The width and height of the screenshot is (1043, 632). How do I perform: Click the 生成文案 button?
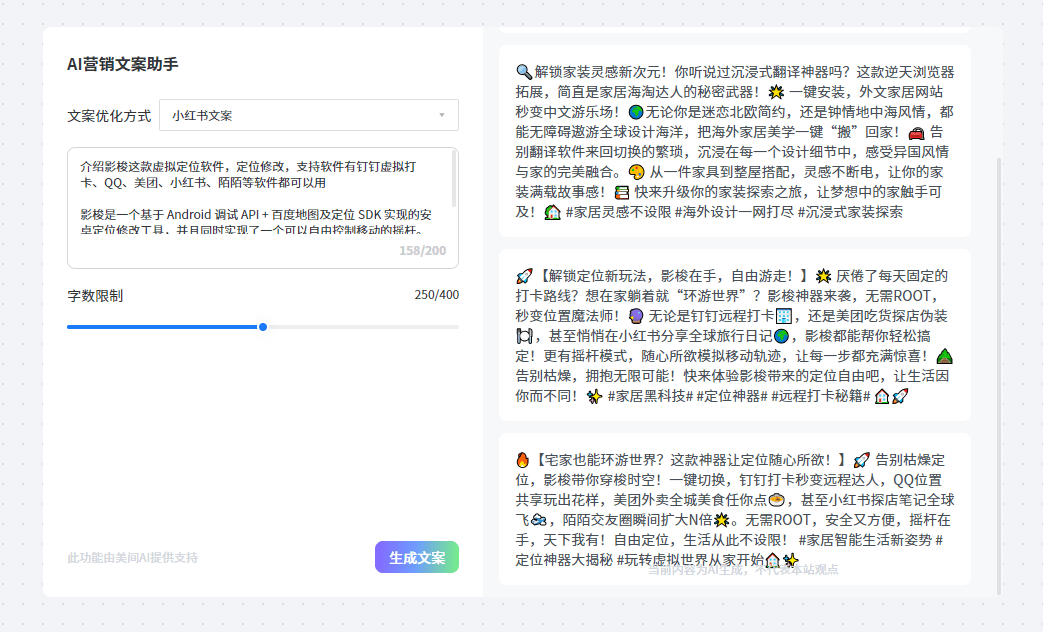417,557
